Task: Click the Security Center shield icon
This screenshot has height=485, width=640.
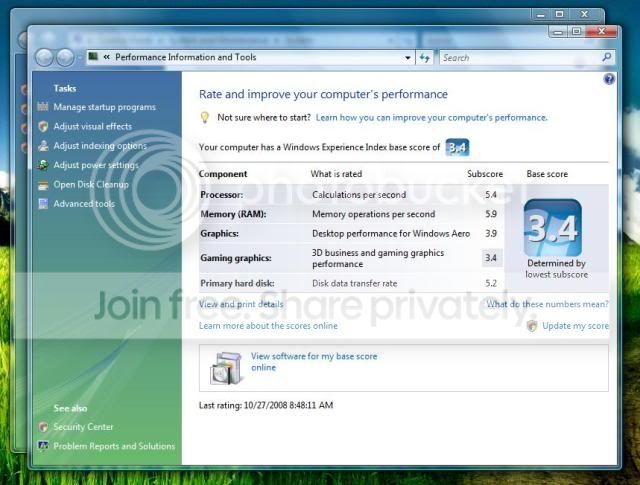Action: pos(43,427)
